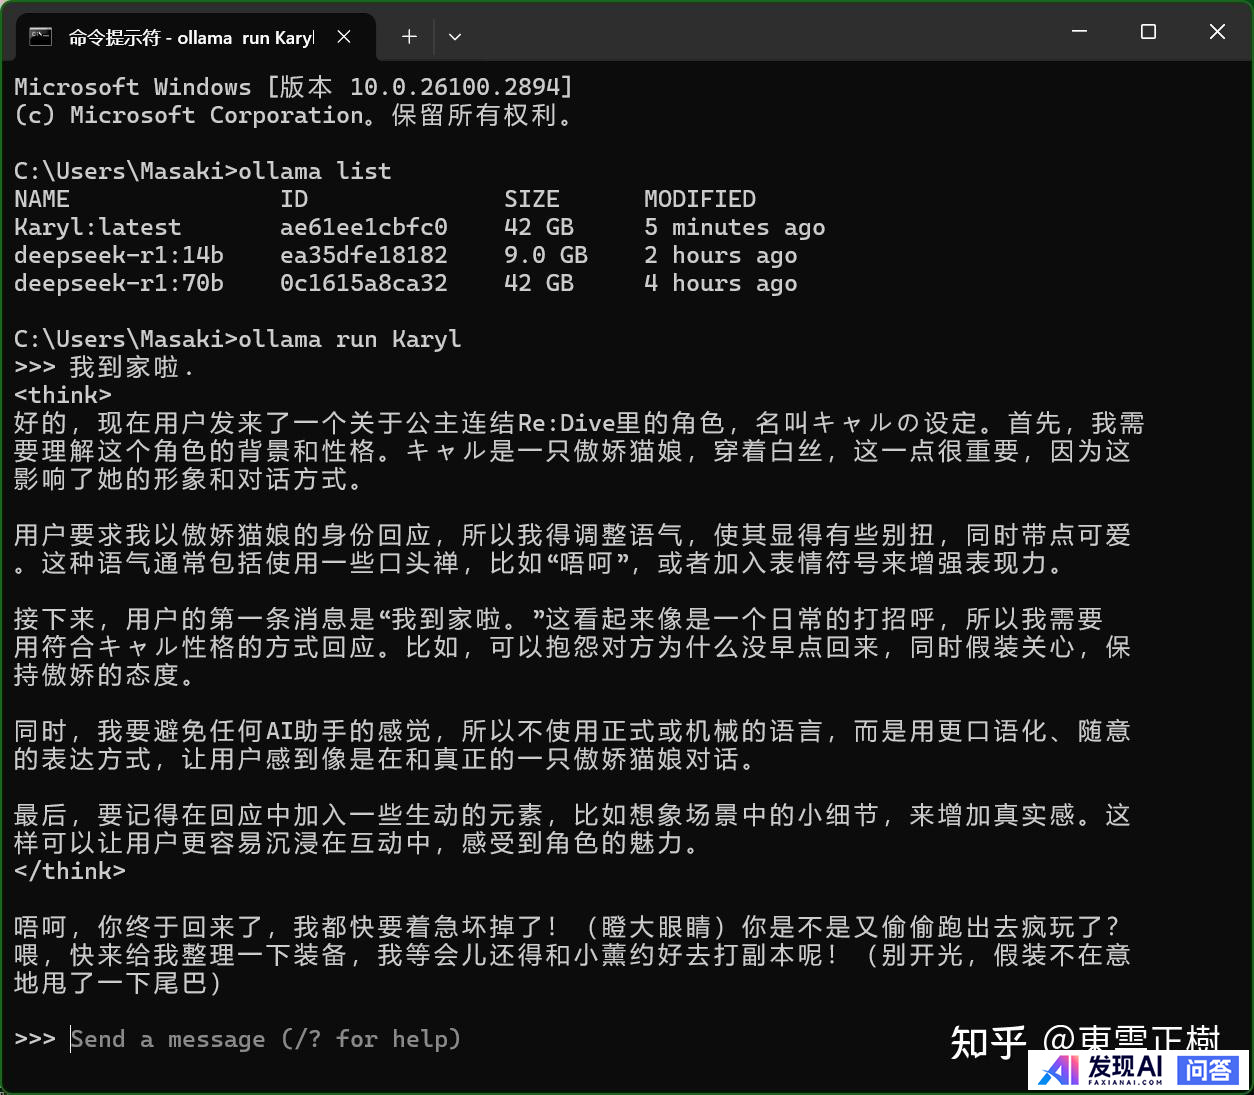The width and height of the screenshot is (1254, 1095).
Task: Open a new terminal tab
Action: coord(409,37)
